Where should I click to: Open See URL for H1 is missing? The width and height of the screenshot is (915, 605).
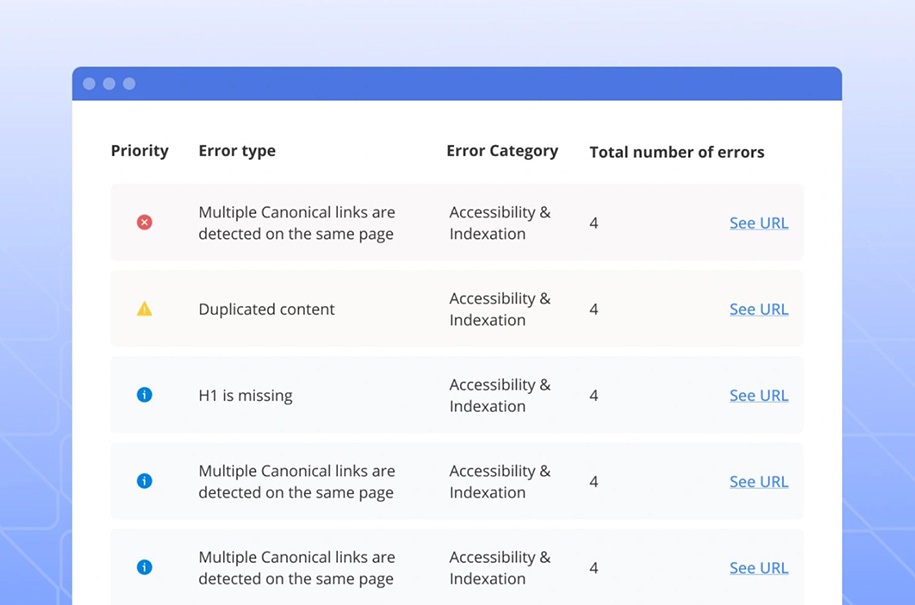(x=758, y=395)
